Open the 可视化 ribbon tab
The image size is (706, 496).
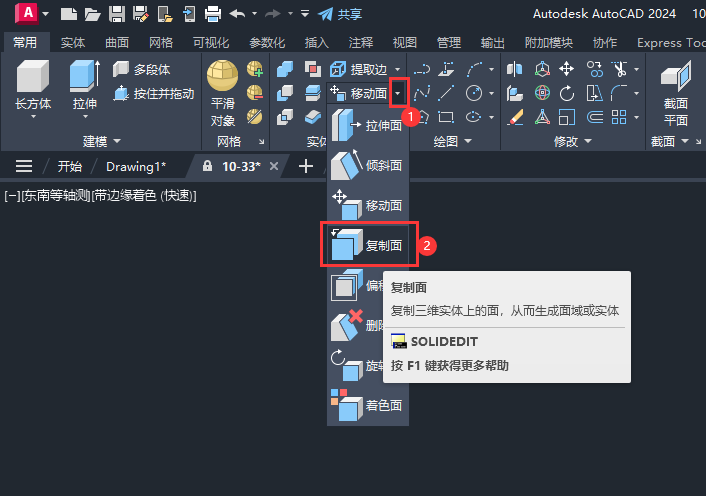coord(211,42)
